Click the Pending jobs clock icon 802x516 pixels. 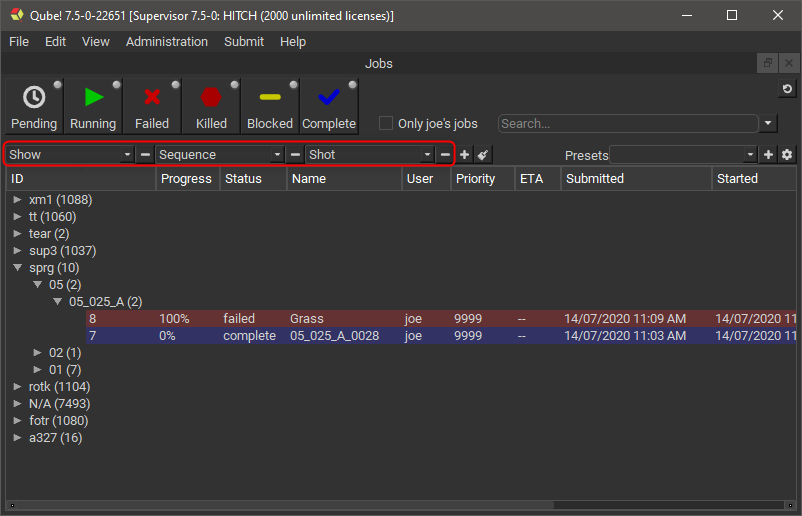[x=34, y=98]
